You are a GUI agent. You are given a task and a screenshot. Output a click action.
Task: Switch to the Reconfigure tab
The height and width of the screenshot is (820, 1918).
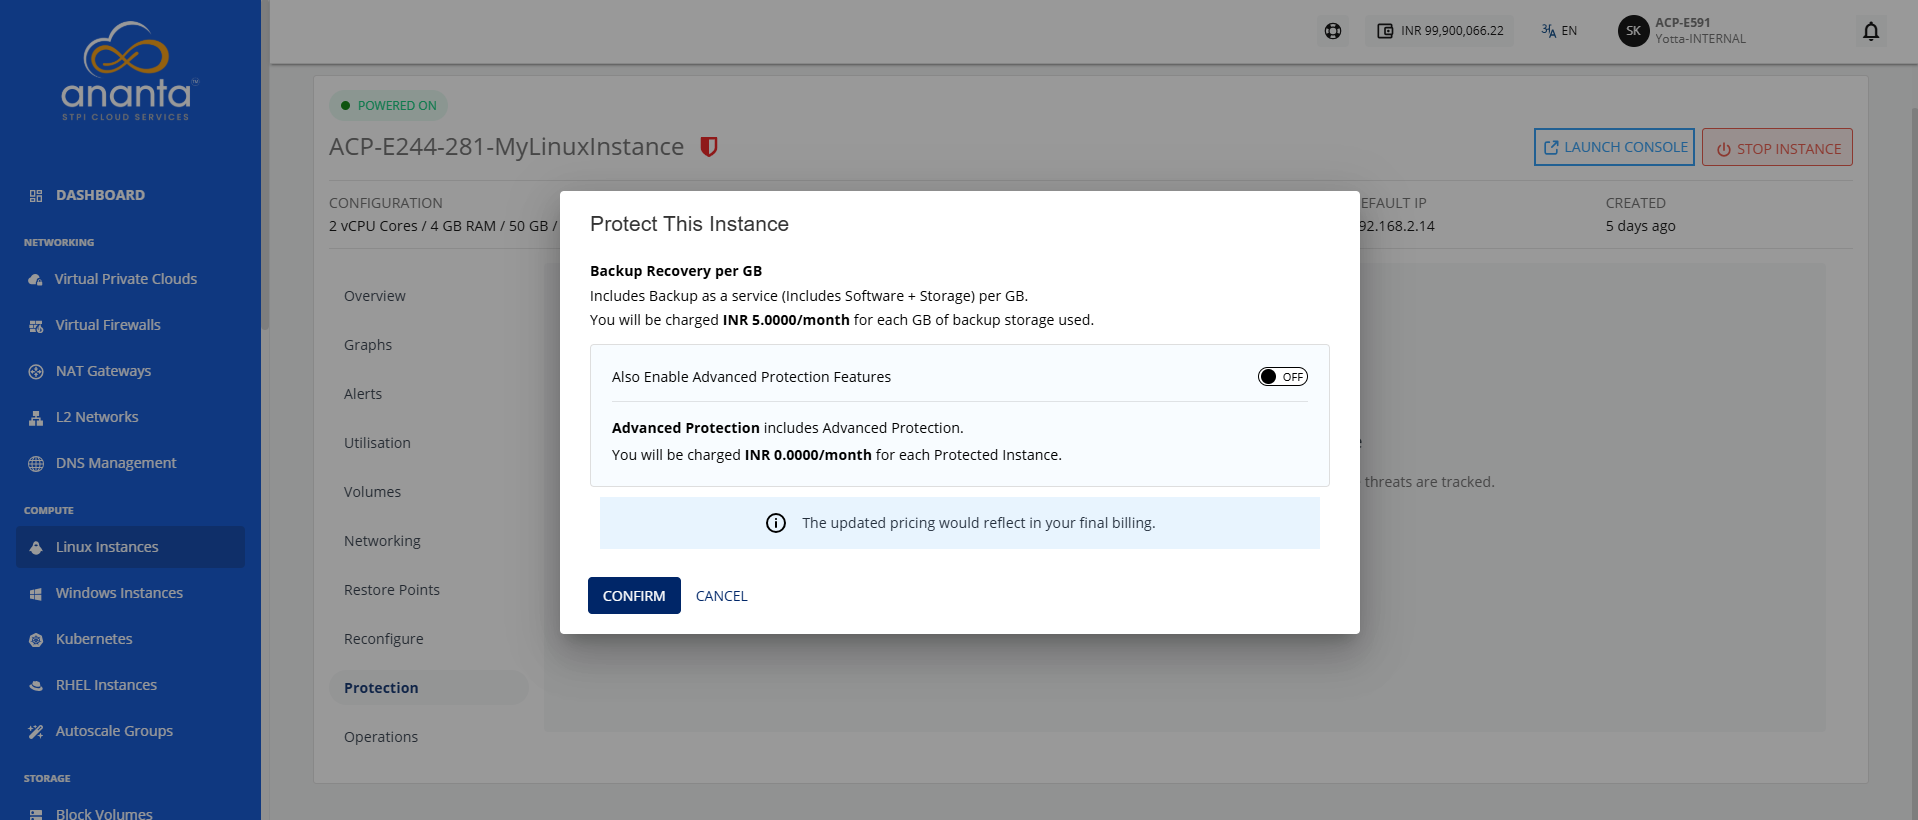pos(384,639)
